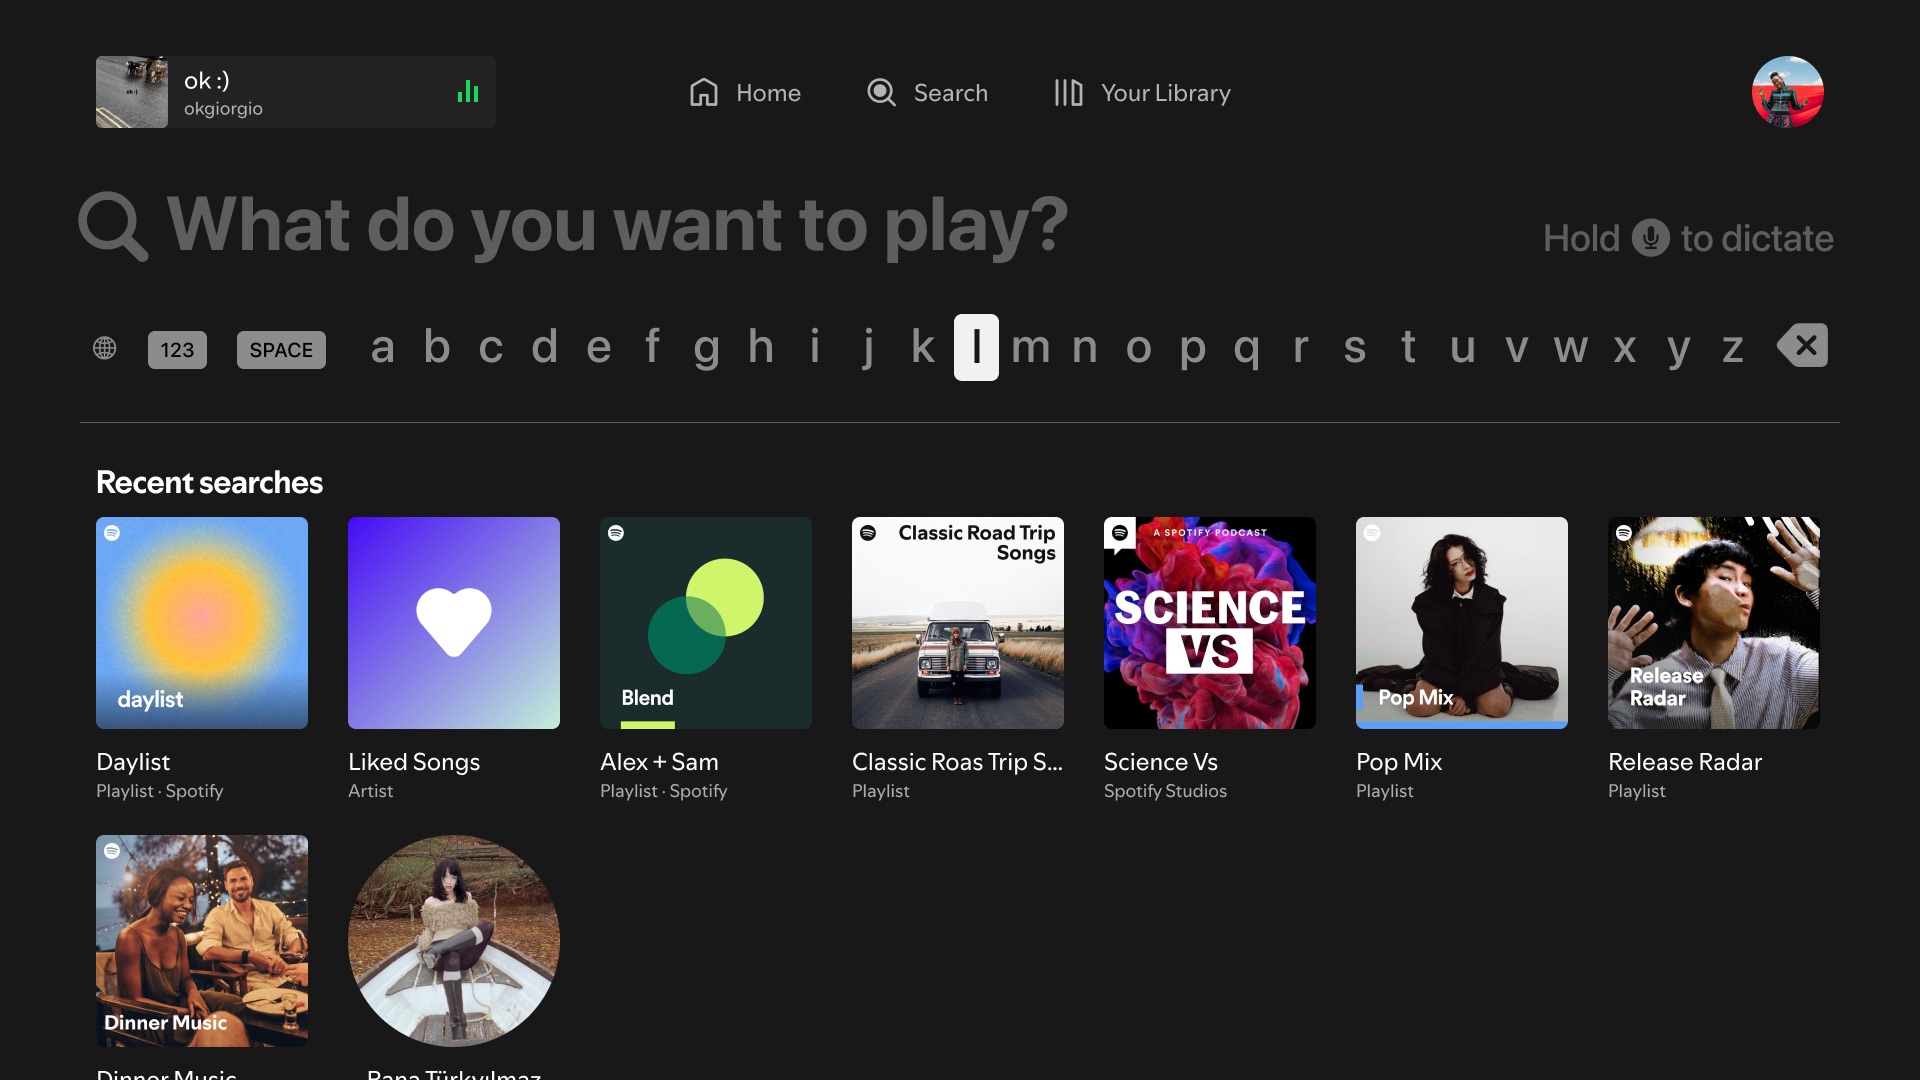The width and height of the screenshot is (1920, 1080).
Task: Select letter b on keyboard
Action: click(x=437, y=348)
